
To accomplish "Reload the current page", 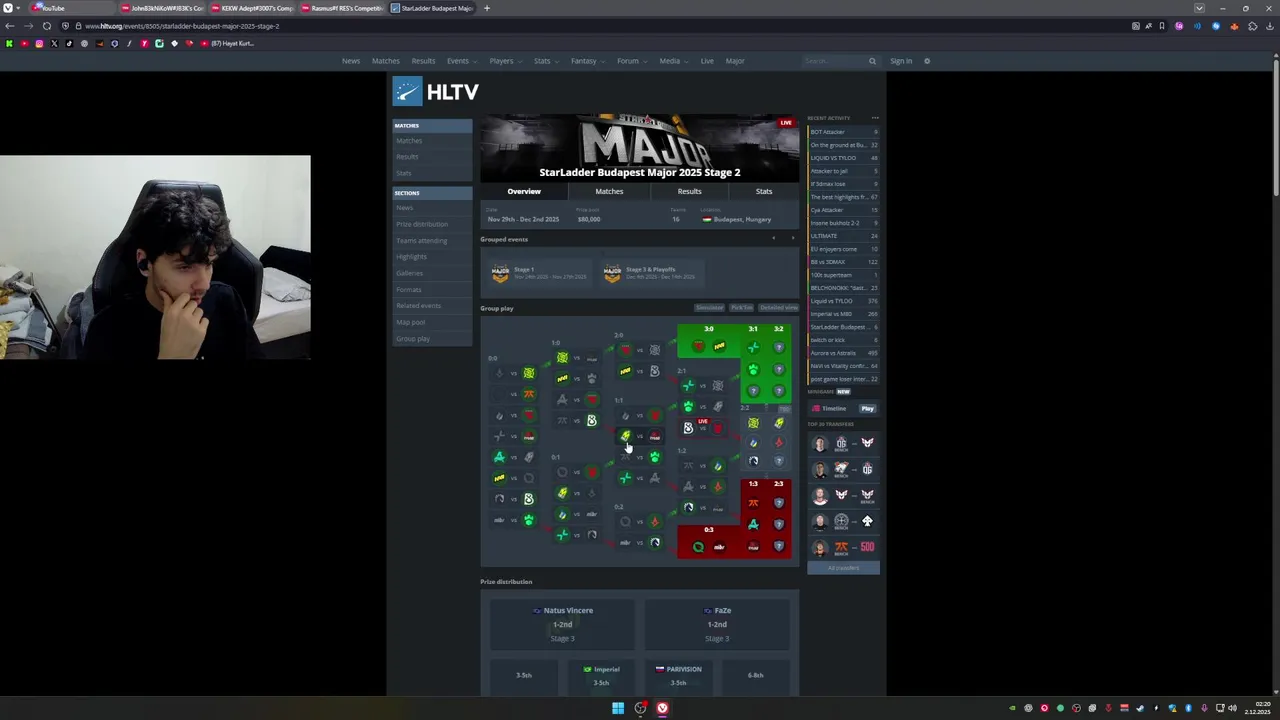I will coord(46,26).
